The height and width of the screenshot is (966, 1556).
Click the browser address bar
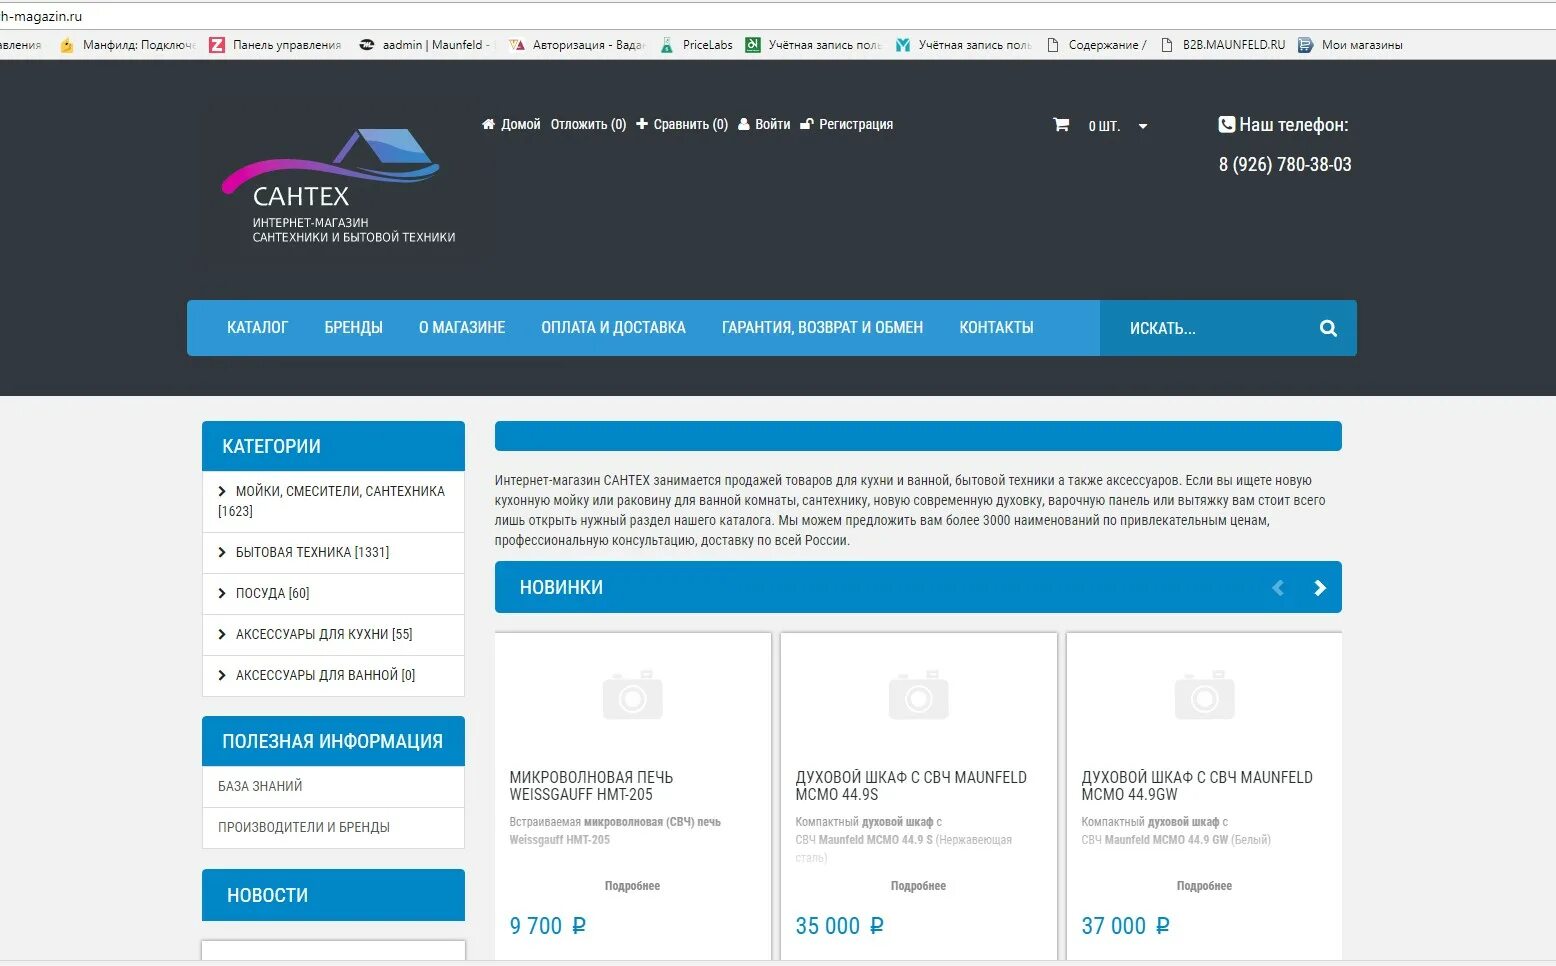778,16
